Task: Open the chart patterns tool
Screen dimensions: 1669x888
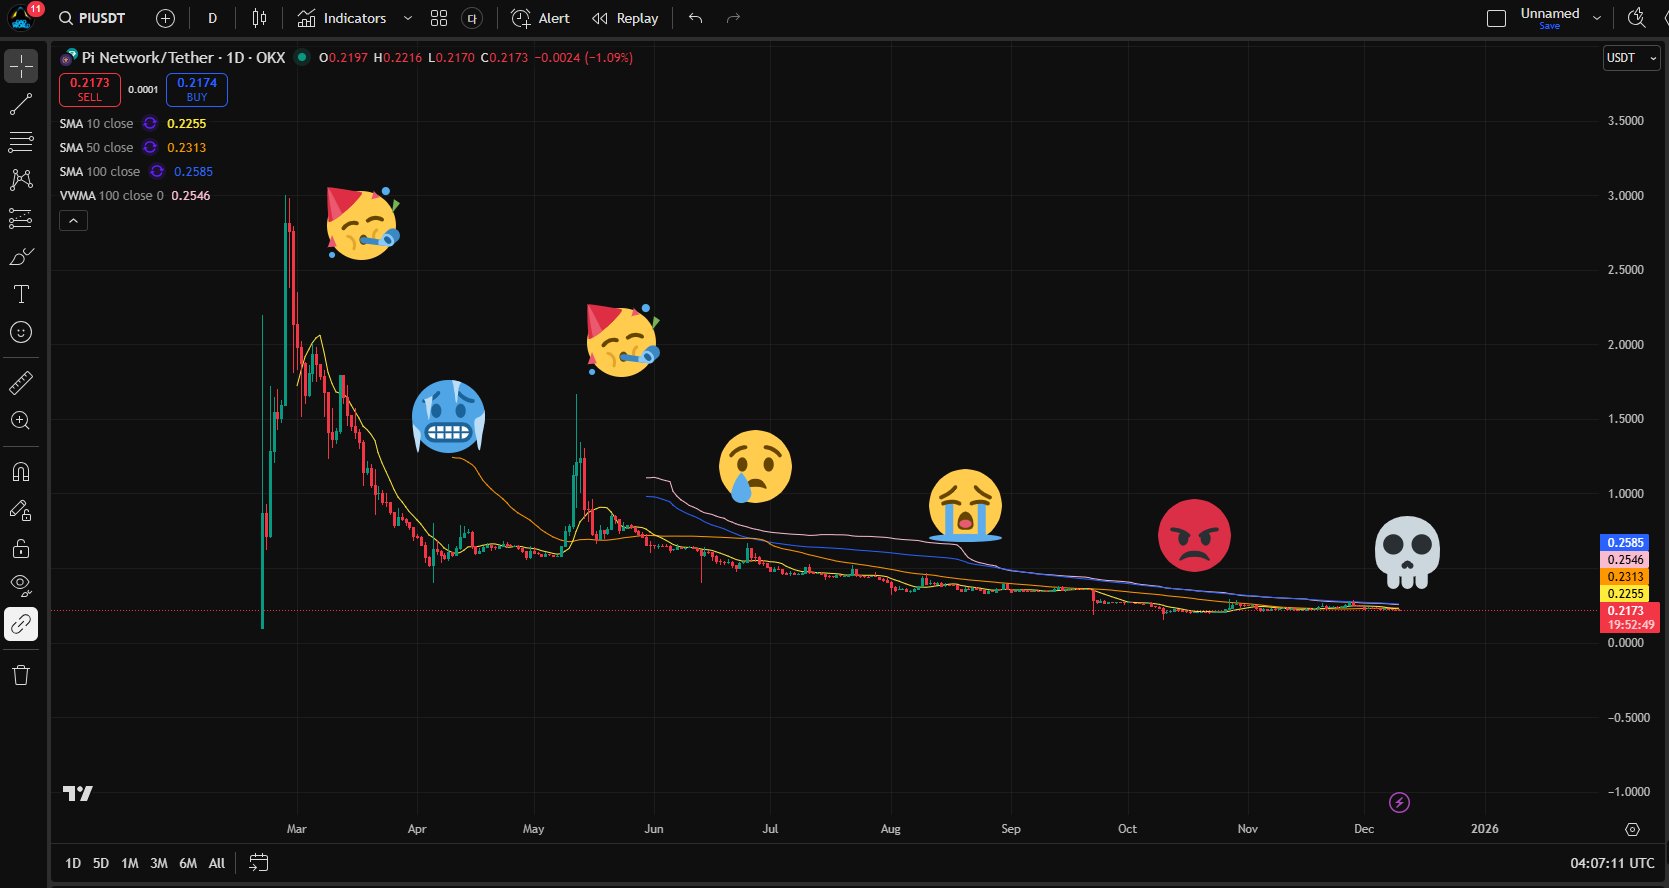Action: (x=21, y=180)
